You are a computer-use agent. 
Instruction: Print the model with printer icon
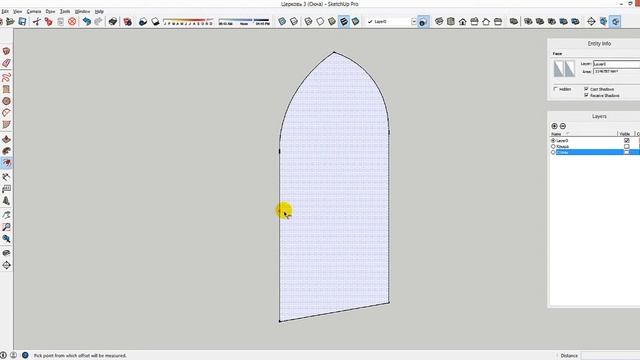[113, 21]
